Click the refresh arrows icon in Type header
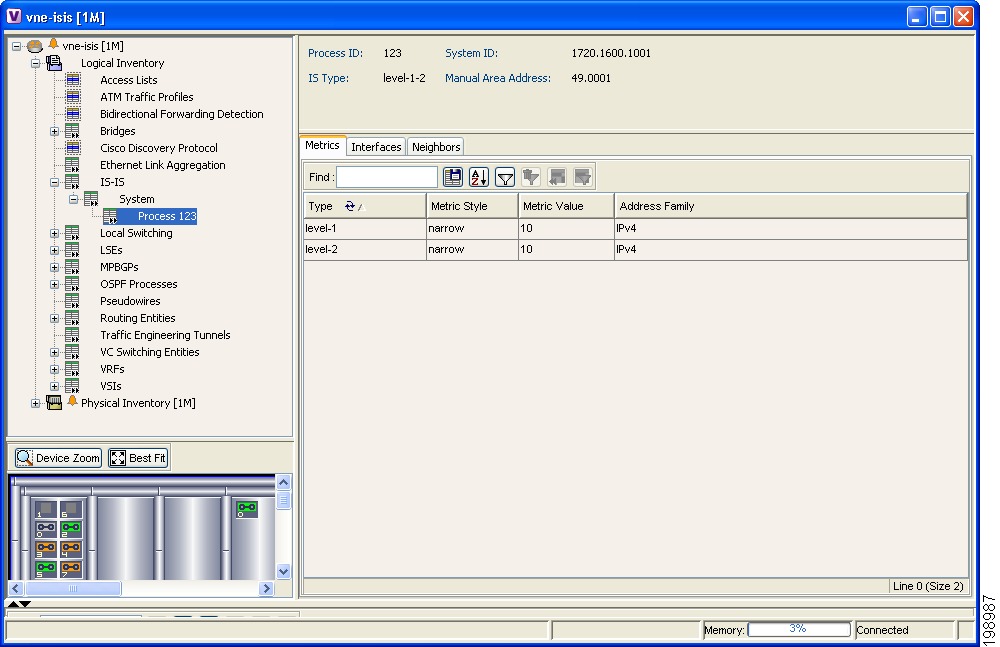The height and width of the screenshot is (647, 1000). point(349,206)
